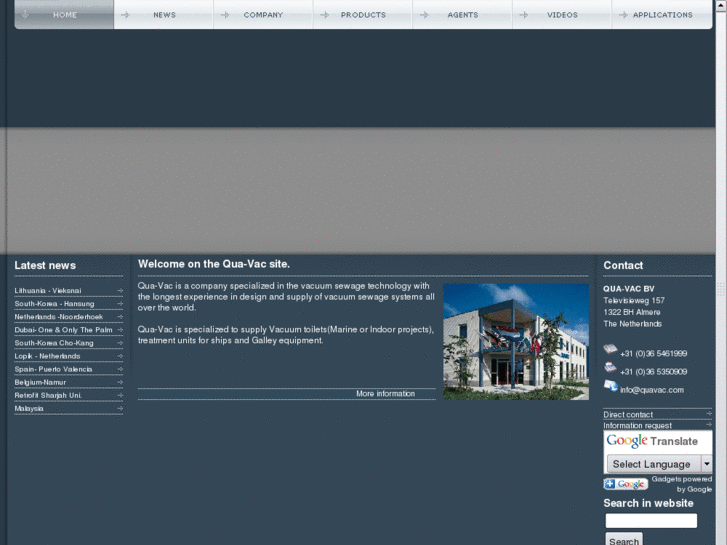Click the Welcome on the Qua-Vac site heading

pos(214,264)
